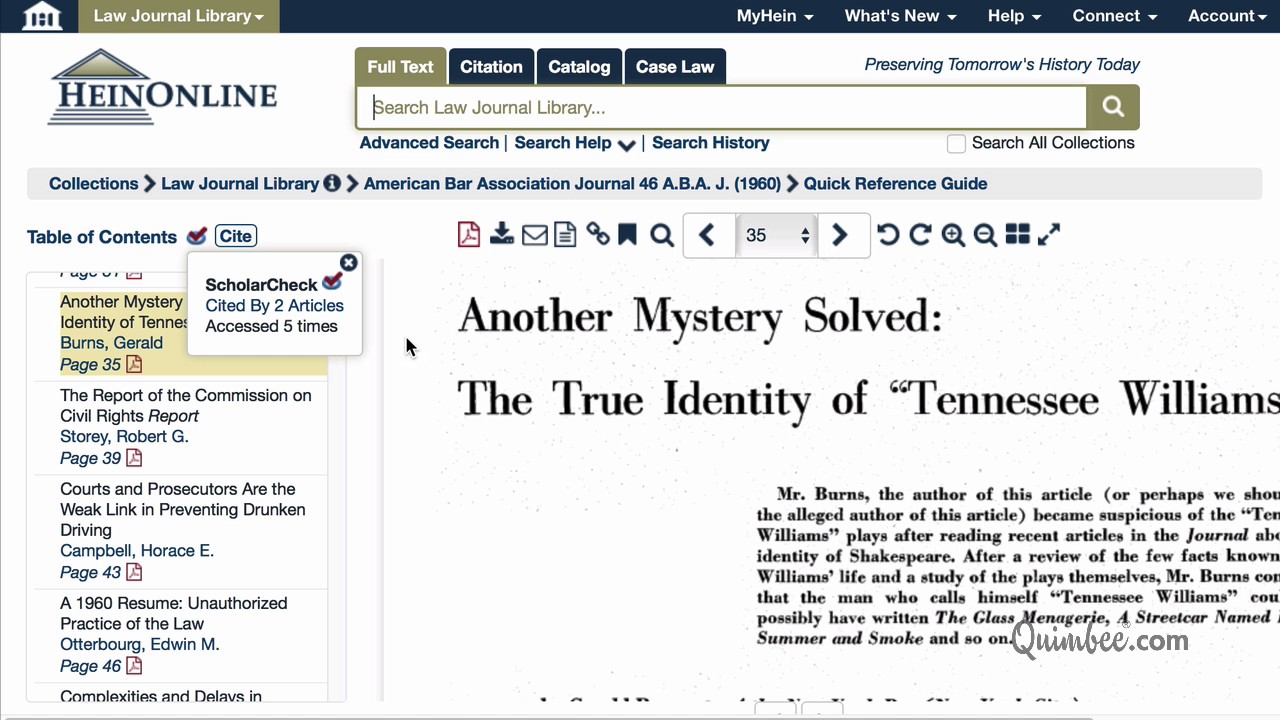Click the search magnifier button
Image resolution: width=1280 pixels, height=720 pixels.
pos(1113,107)
